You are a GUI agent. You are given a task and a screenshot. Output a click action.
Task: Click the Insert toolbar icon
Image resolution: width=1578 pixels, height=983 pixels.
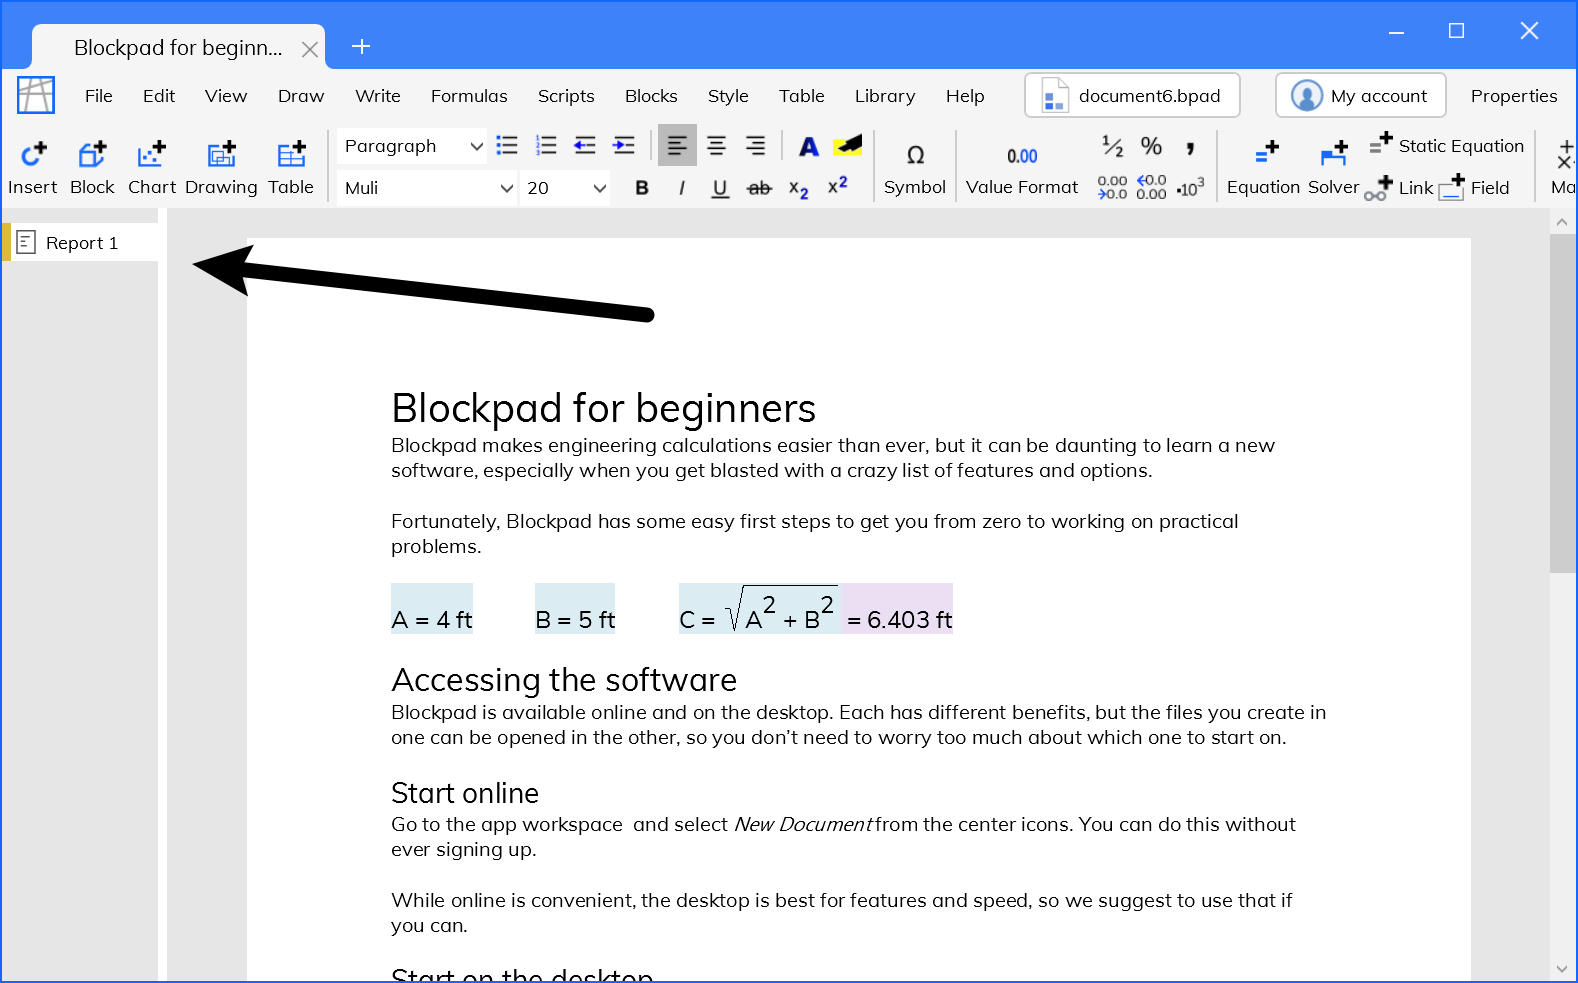pyautogui.click(x=33, y=167)
